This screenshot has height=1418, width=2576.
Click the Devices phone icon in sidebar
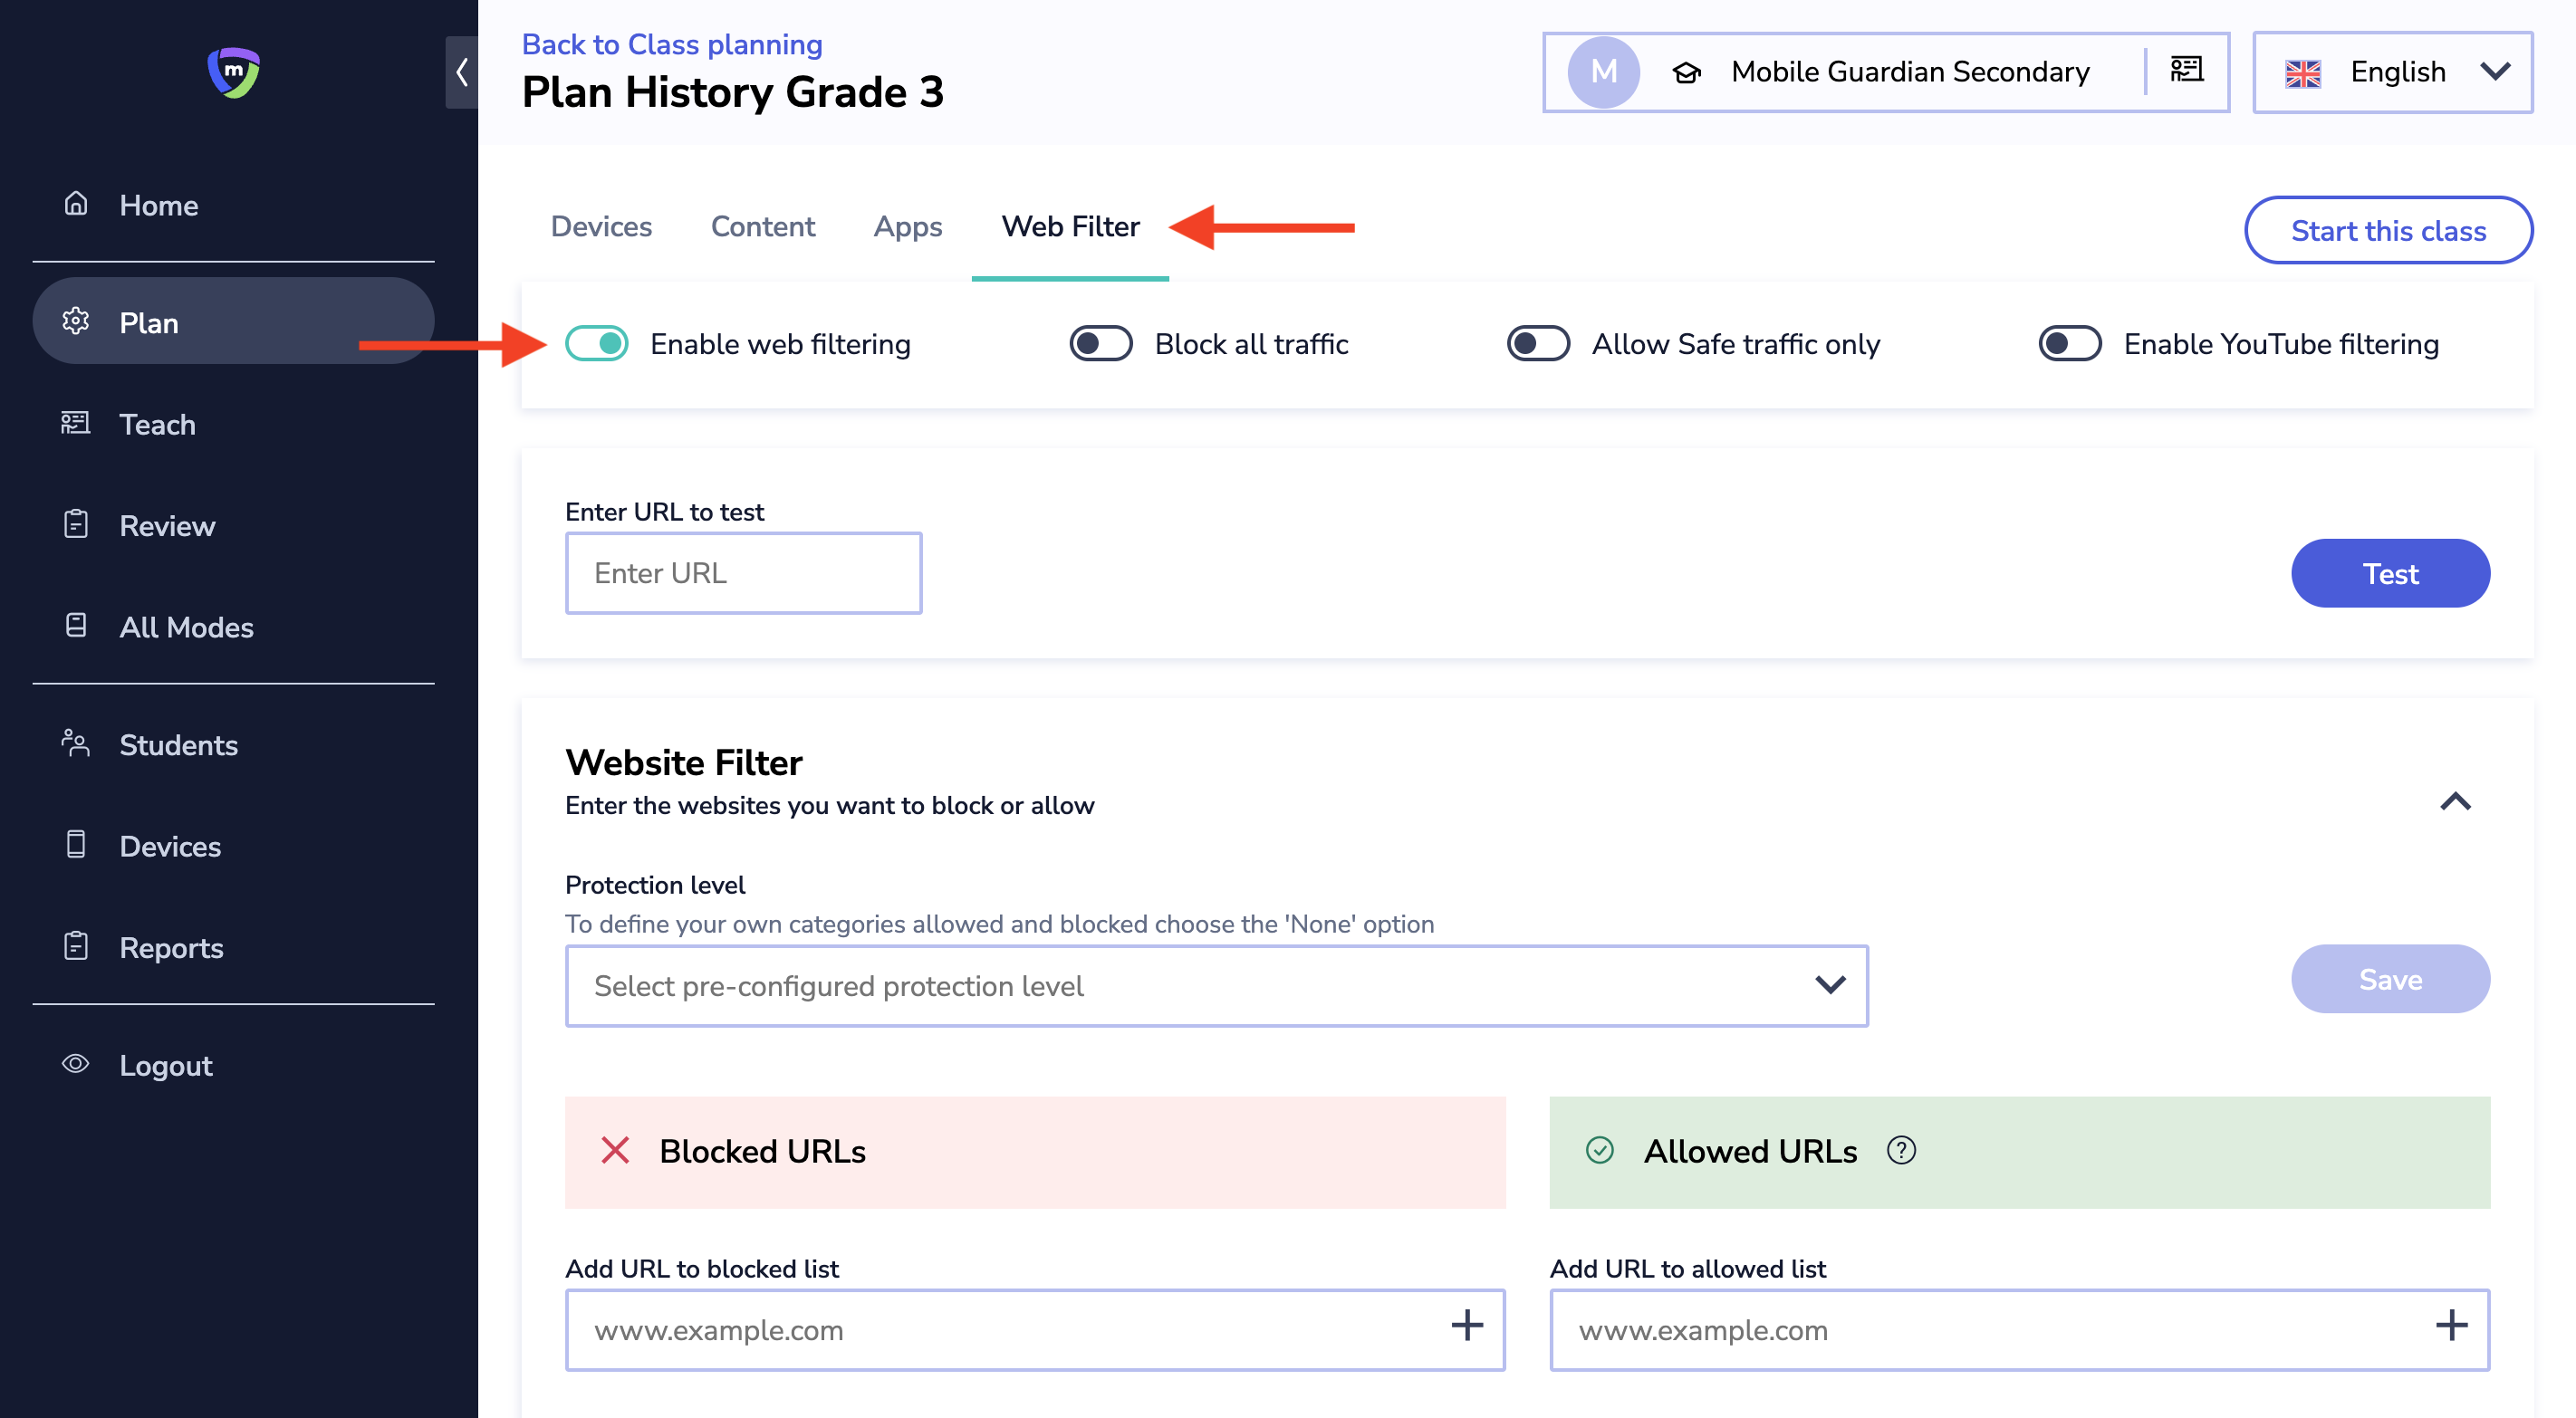(x=76, y=845)
